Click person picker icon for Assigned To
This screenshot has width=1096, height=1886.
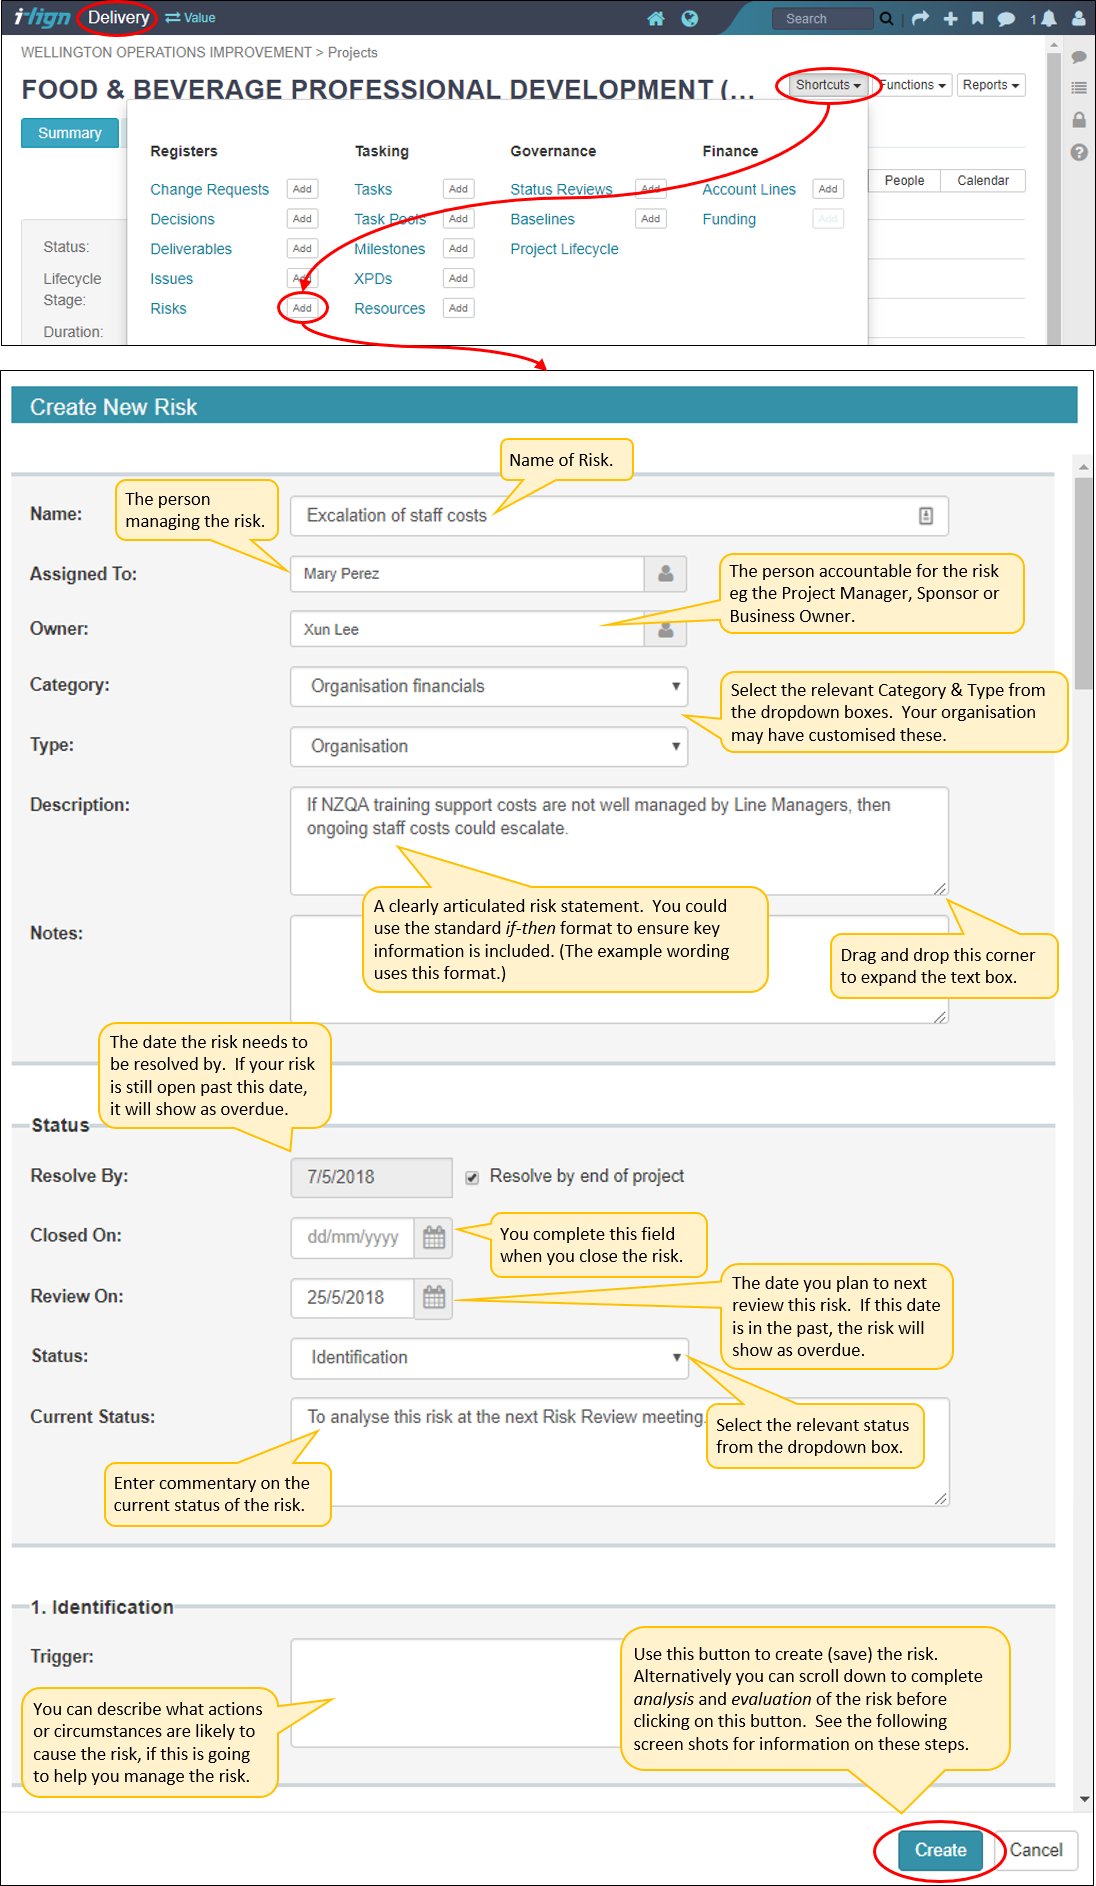pyautogui.click(x=665, y=574)
